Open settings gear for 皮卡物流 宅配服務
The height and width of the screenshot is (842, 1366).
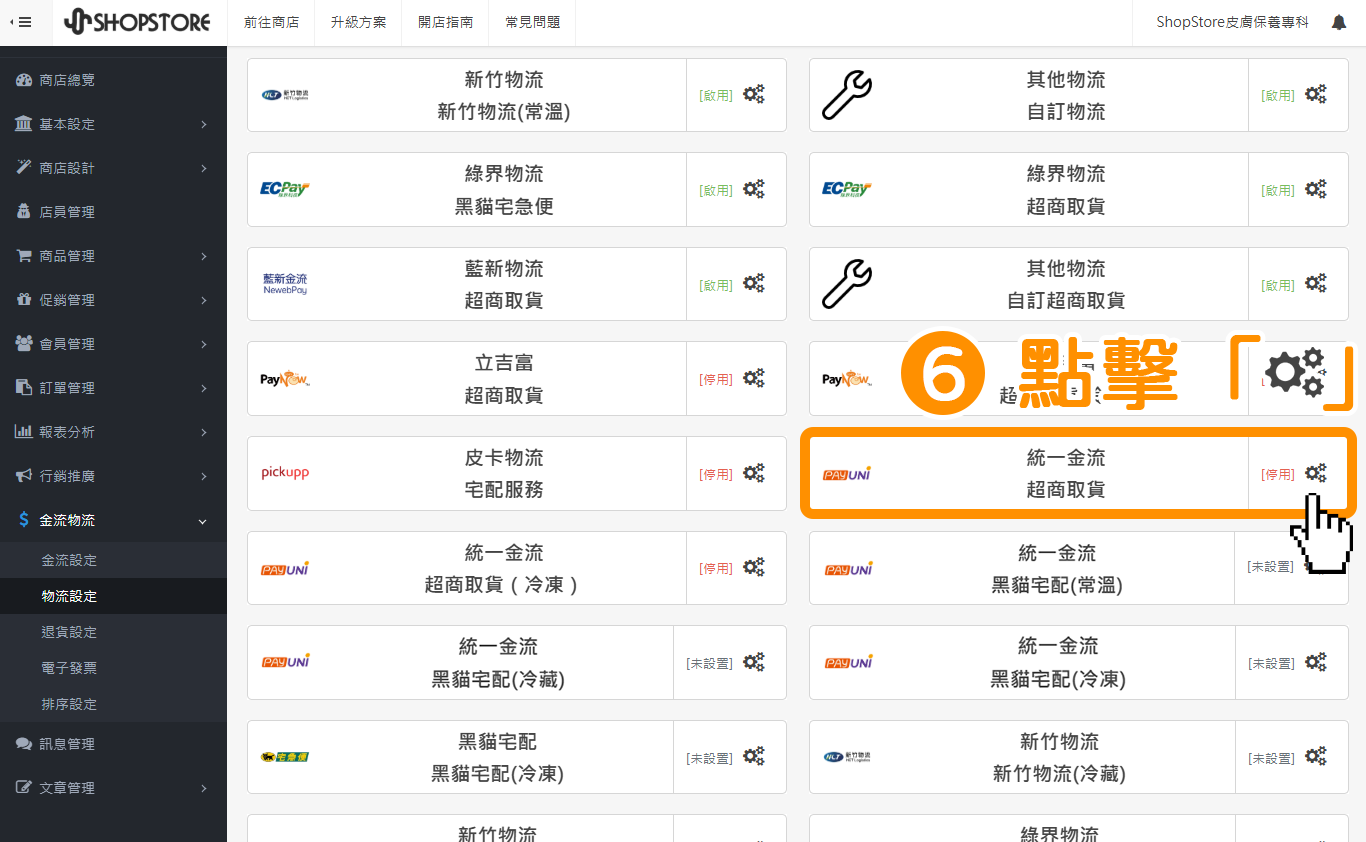click(x=754, y=473)
